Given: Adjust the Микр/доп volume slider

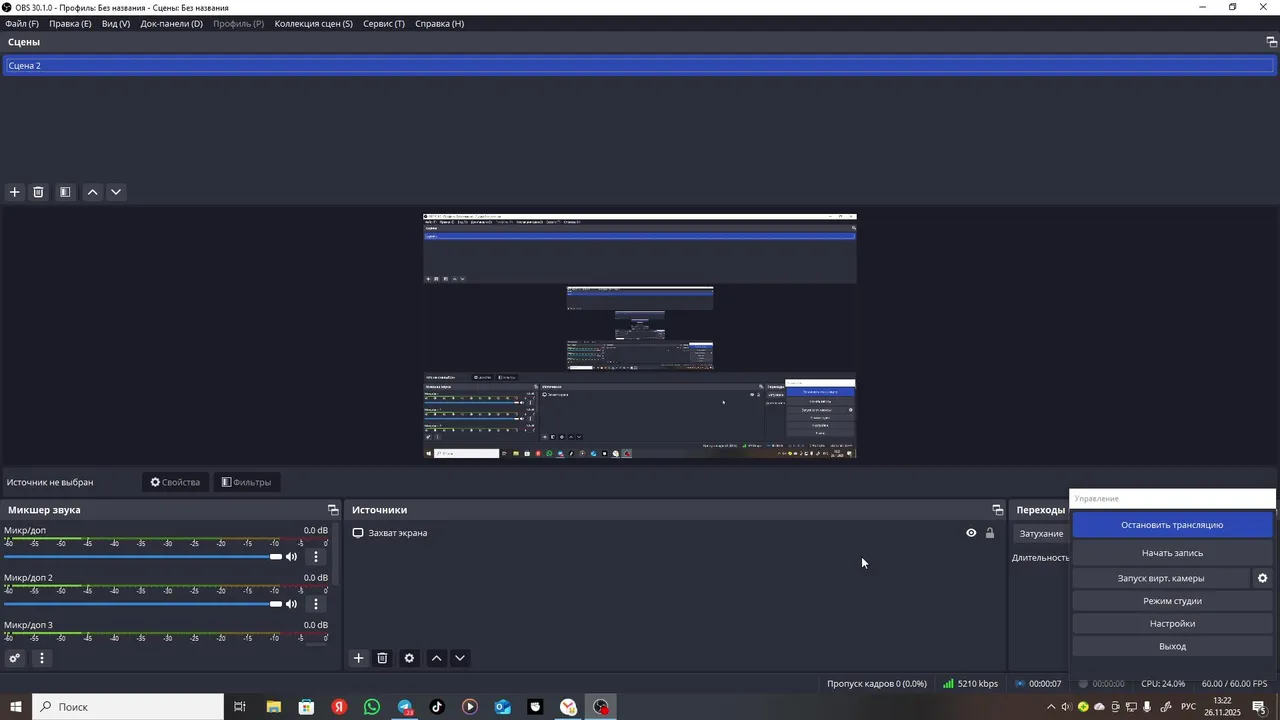Looking at the screenshot, I should 142,557.
